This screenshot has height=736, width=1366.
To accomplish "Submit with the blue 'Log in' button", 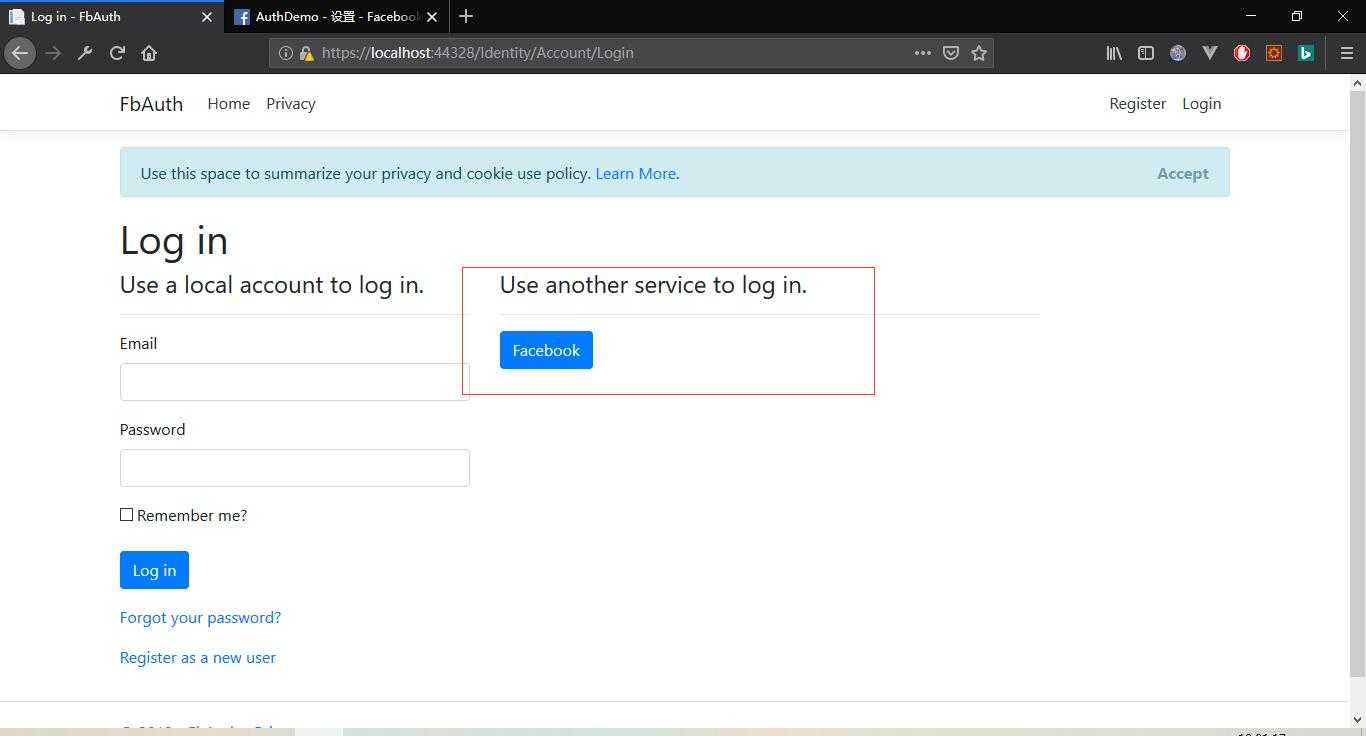I will (x=154, y=570).
